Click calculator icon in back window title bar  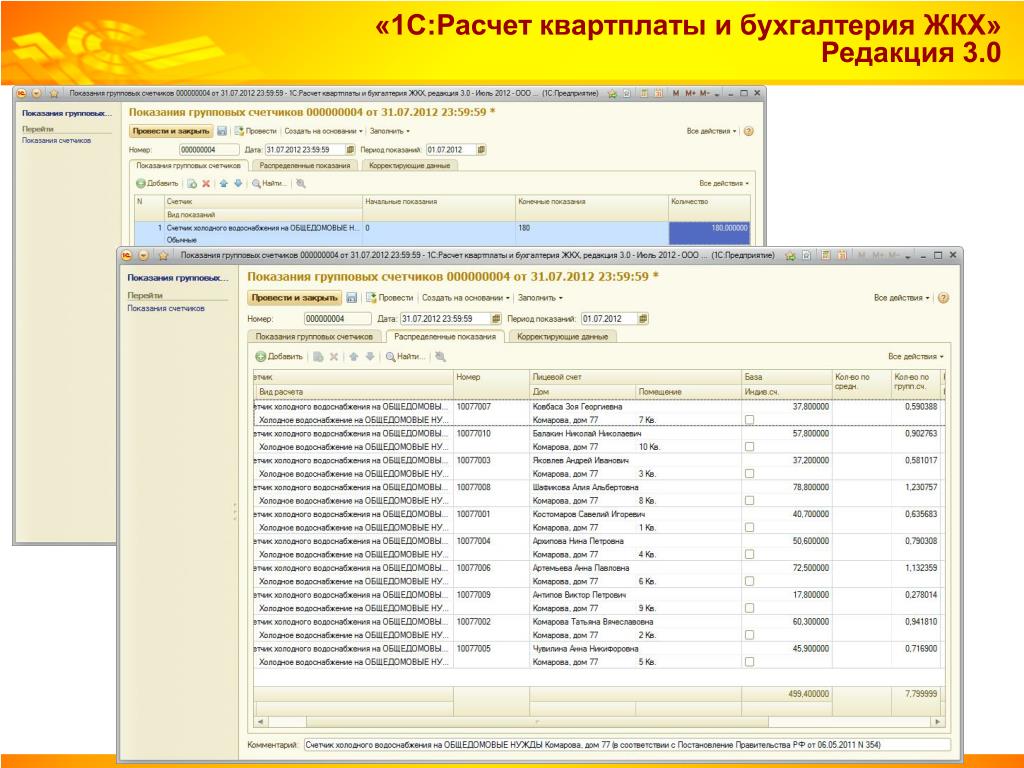[644, 93]
